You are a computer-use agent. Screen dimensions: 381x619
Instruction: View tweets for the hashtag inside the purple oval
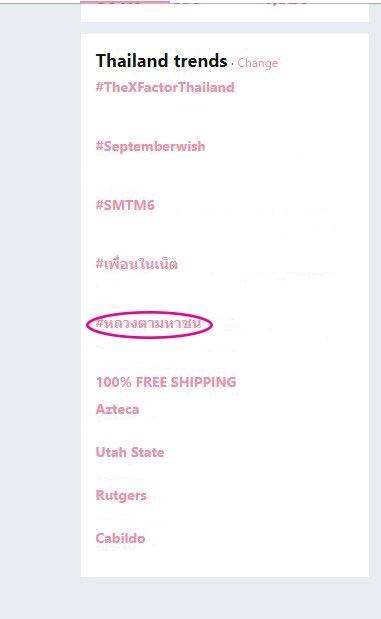pos(148,324)
